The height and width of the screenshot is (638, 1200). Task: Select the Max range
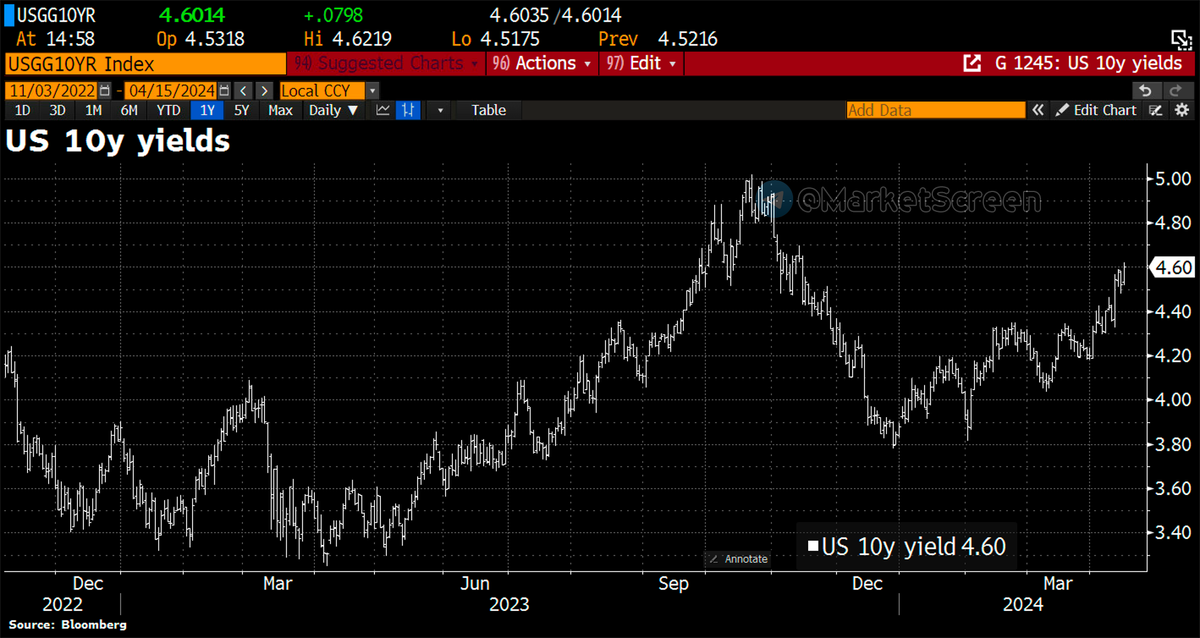click(x=280, y=110)
